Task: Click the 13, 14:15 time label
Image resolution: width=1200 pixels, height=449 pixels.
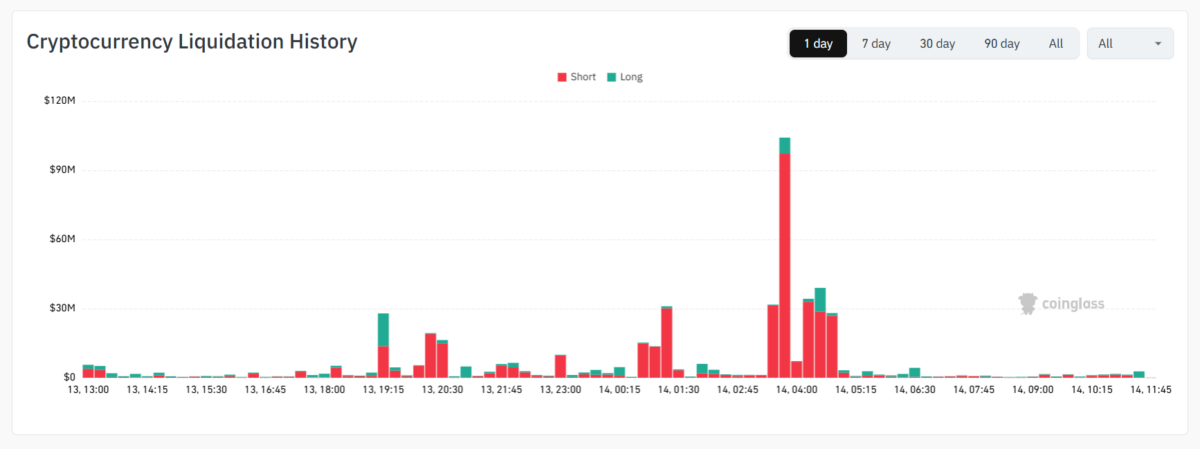Action: click(147, 391)
